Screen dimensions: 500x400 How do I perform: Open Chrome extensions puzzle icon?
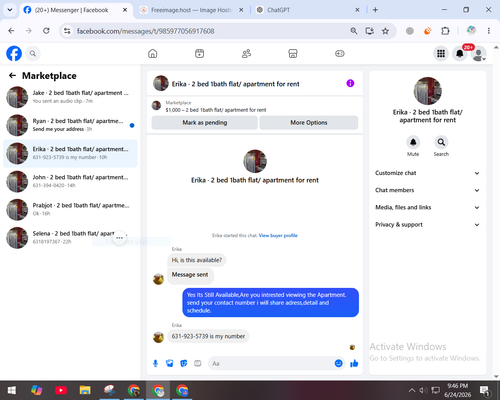[445, 31]
